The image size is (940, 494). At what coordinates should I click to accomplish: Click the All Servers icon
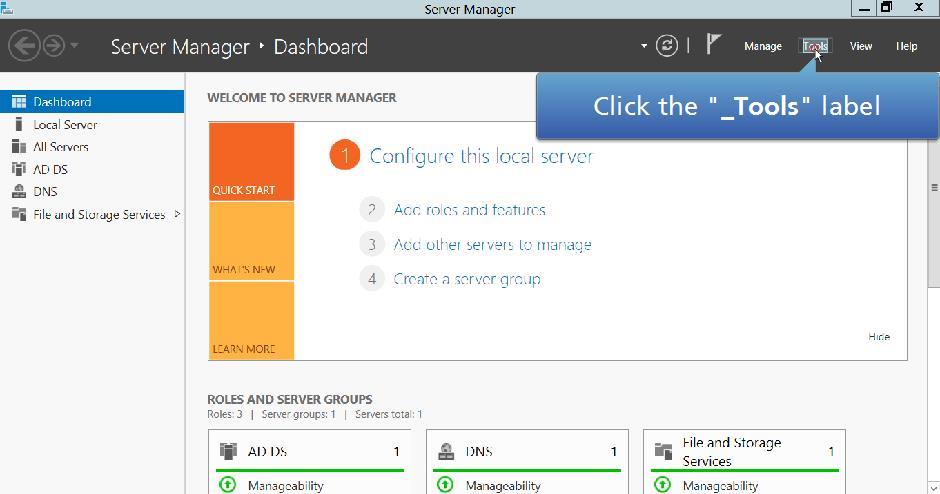point(19,147)
